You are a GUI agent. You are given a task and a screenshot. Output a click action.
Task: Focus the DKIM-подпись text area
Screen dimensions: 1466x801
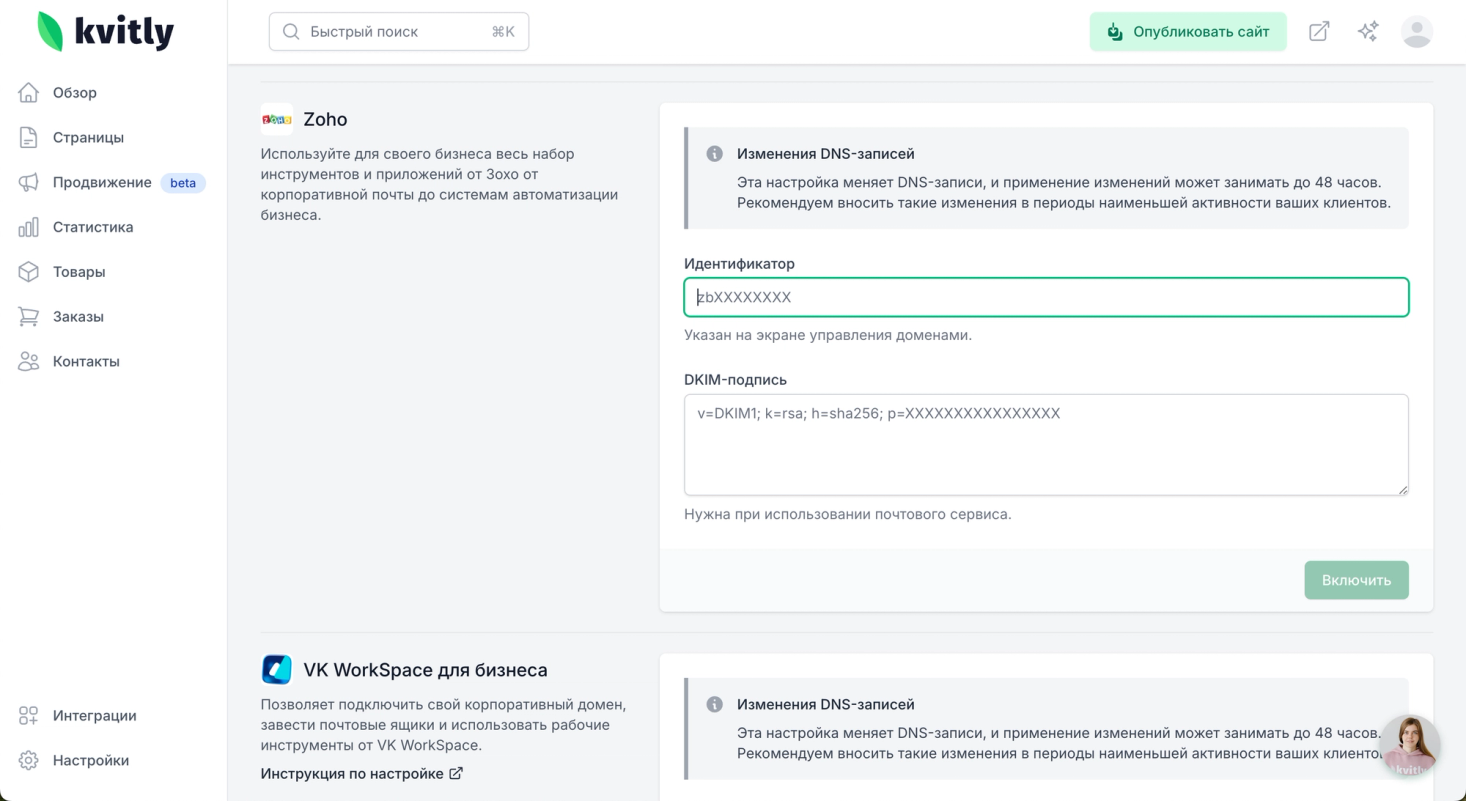click(x=1046, y=445)
